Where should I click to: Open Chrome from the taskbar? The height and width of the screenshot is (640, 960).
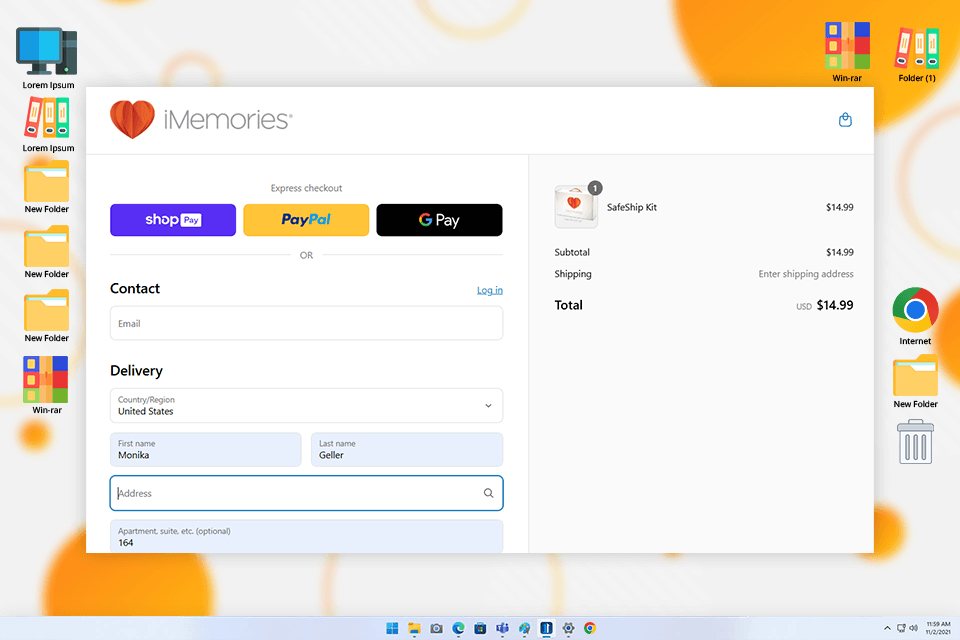[x=590, y=628]
